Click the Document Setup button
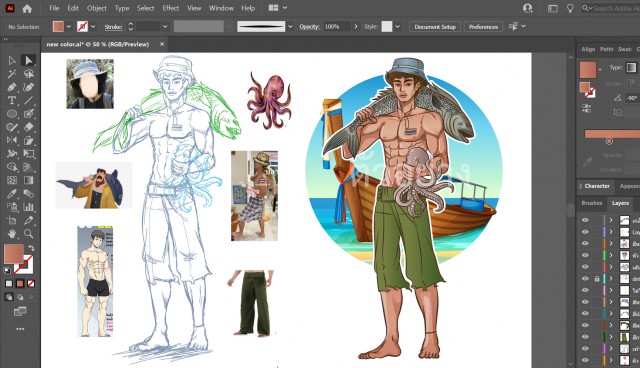Viewport: 640px width, 368px height. click(x=435, y=27)
